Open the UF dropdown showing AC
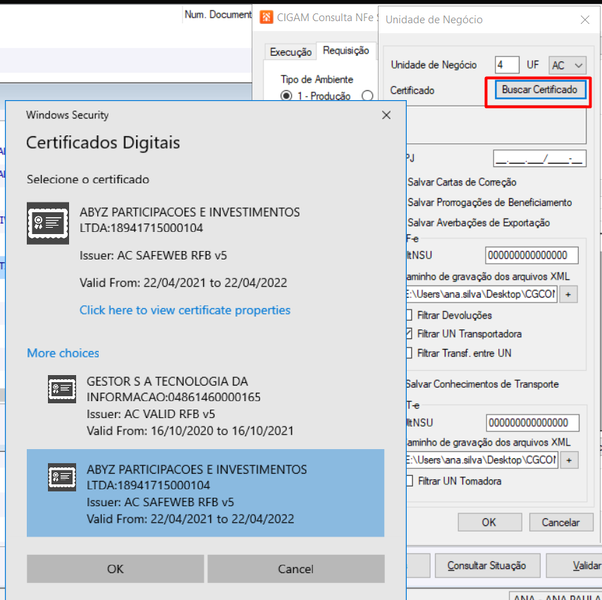Image resolution: width=602 pixels, height=600 pixels. (x=567, y=65)
